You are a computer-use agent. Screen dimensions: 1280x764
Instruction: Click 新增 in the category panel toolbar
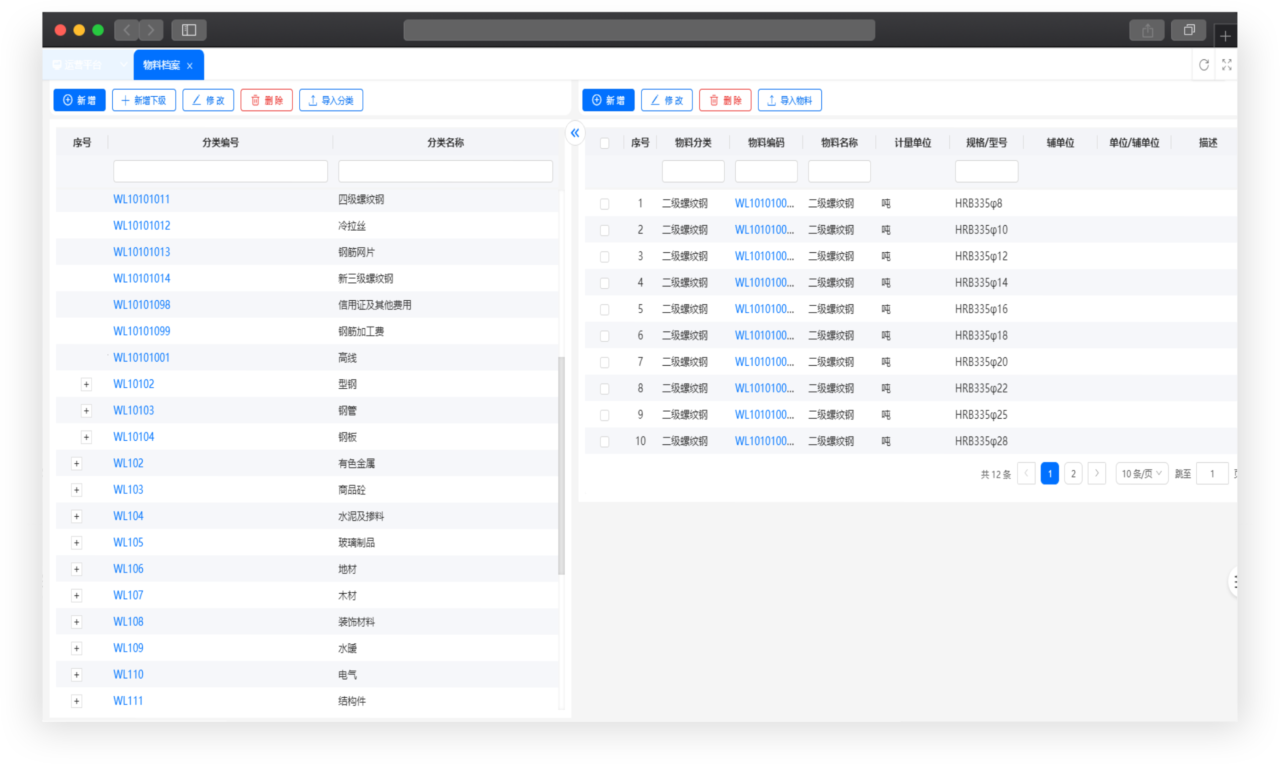[x=79, y=100]
